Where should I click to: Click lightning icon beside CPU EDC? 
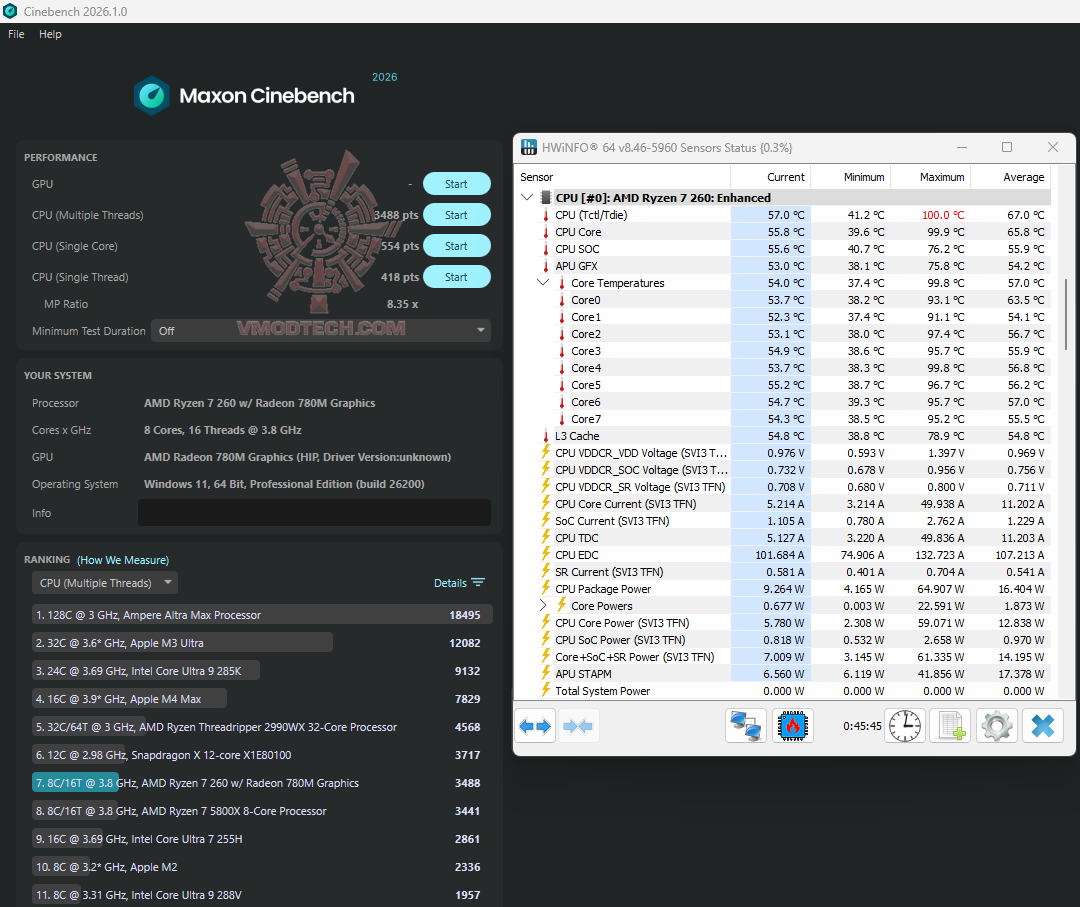coord(546,554)
